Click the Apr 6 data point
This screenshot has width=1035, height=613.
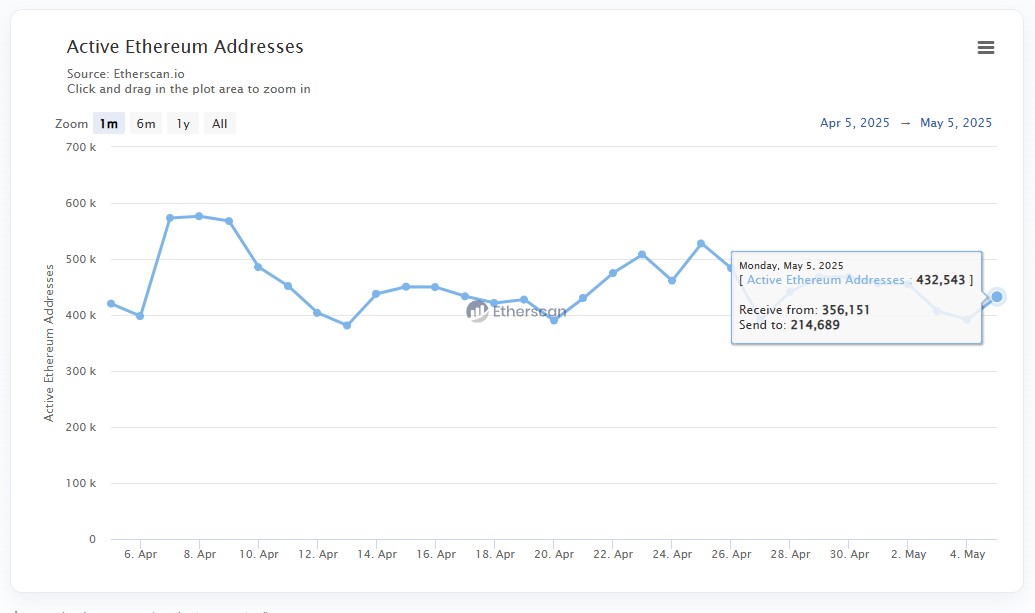tap(140, 316)
